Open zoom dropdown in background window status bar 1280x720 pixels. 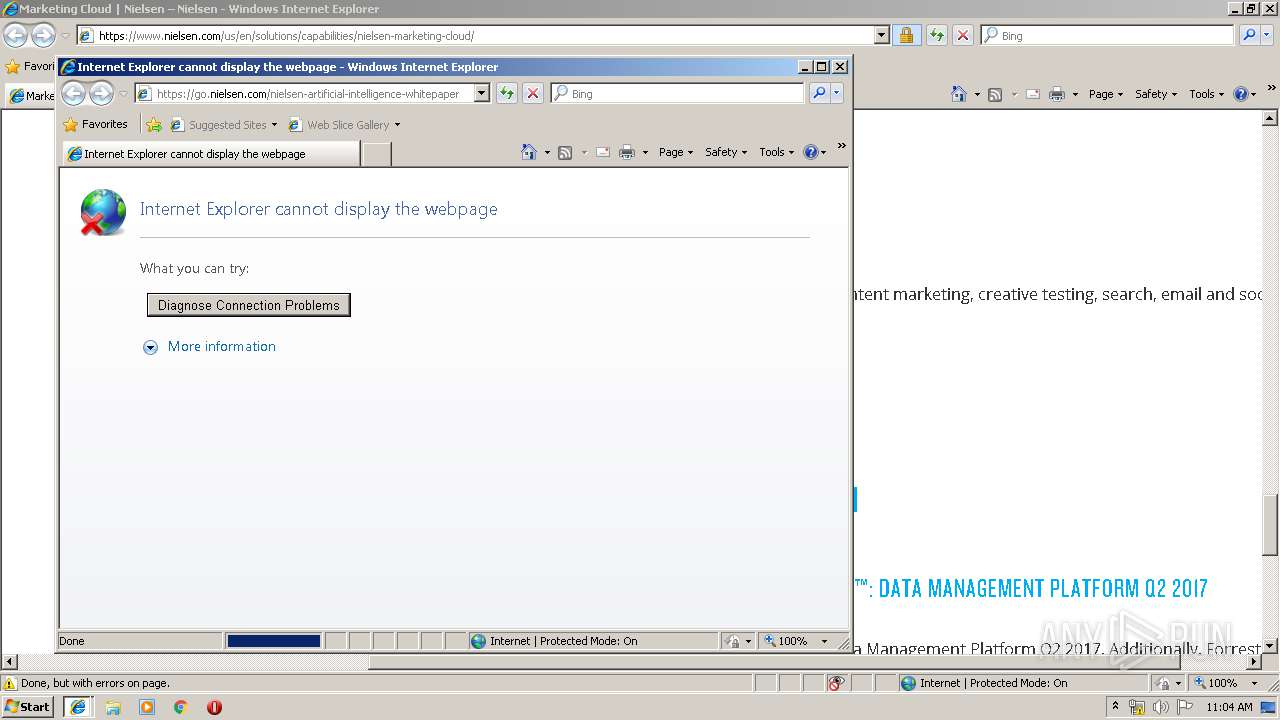coord(1255,683)
